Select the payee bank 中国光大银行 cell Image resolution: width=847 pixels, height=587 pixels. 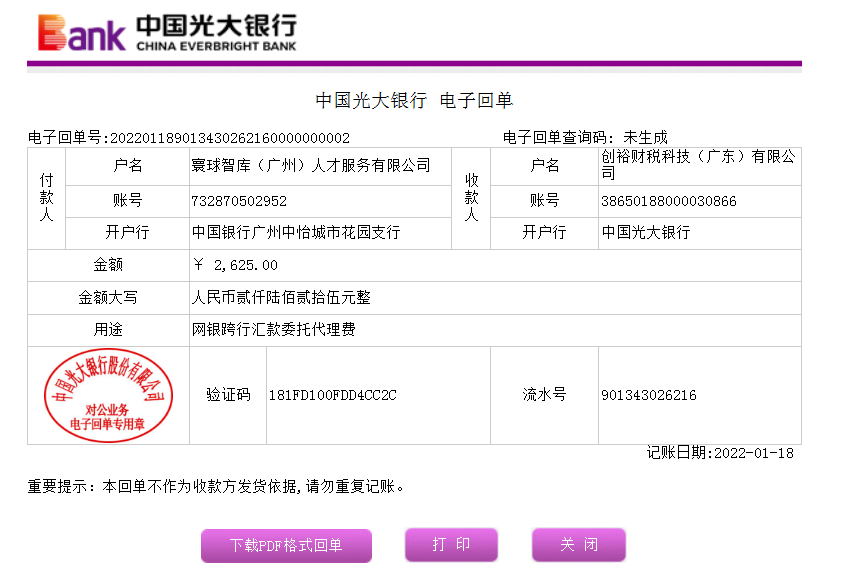pos(700,233)
